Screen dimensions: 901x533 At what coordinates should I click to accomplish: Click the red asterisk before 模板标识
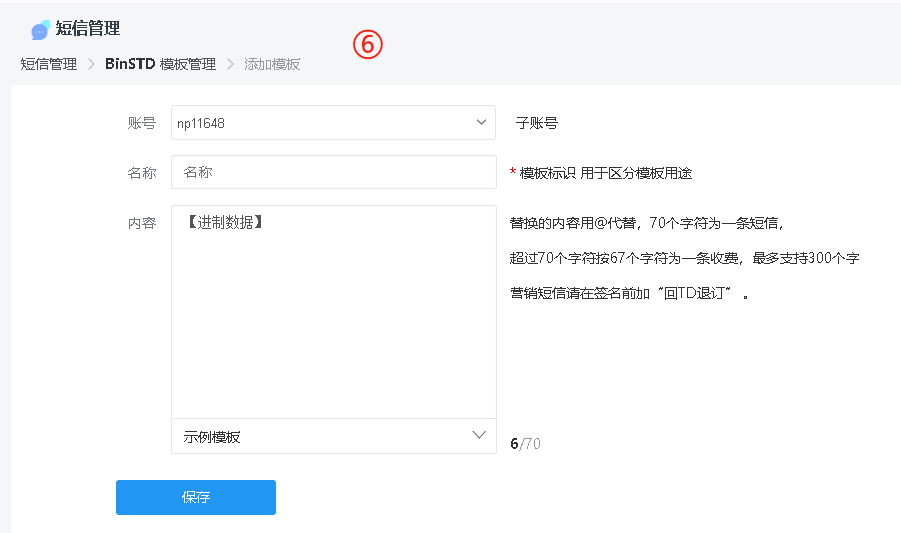click(513, 172)
